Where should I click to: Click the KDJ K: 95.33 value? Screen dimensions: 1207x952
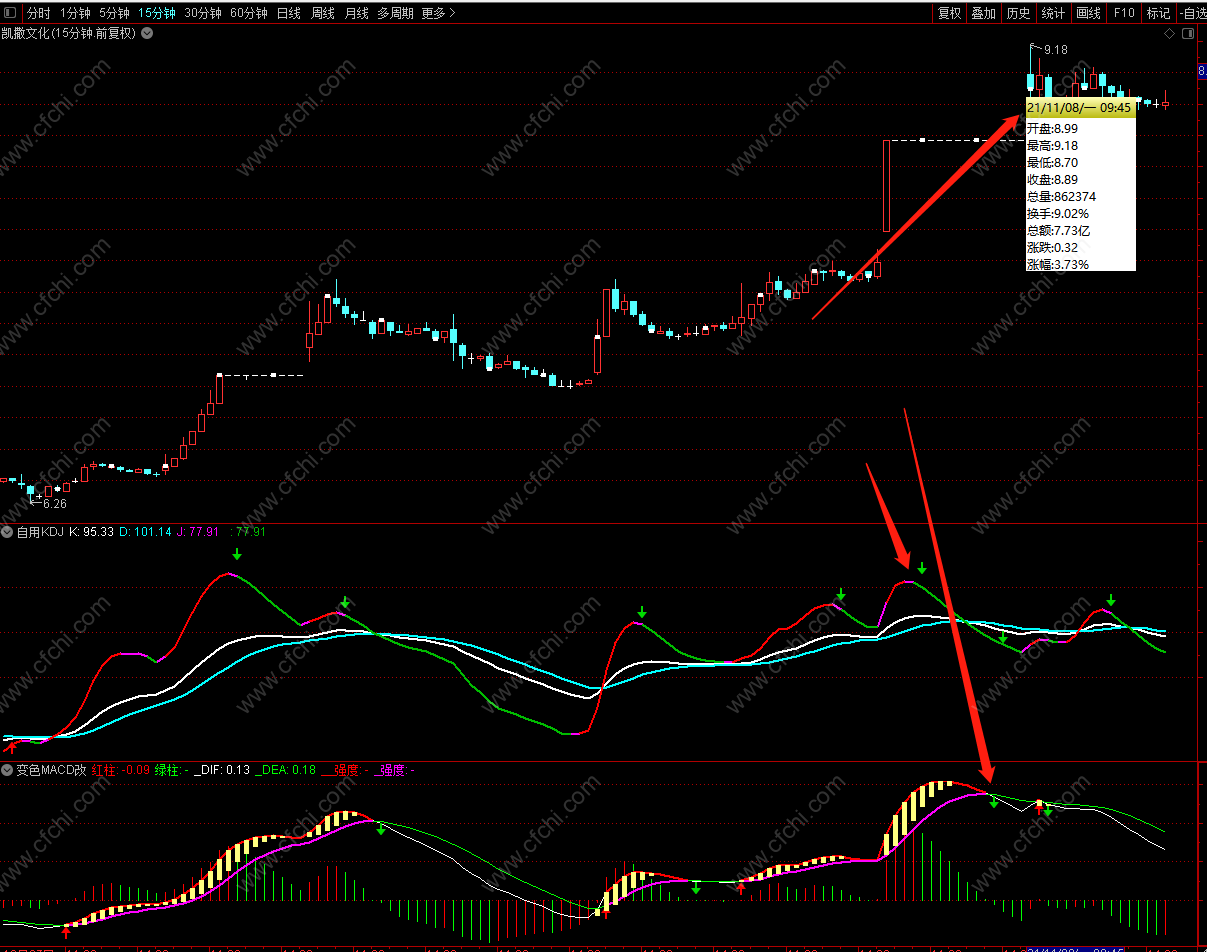click(x=91, y=532)
